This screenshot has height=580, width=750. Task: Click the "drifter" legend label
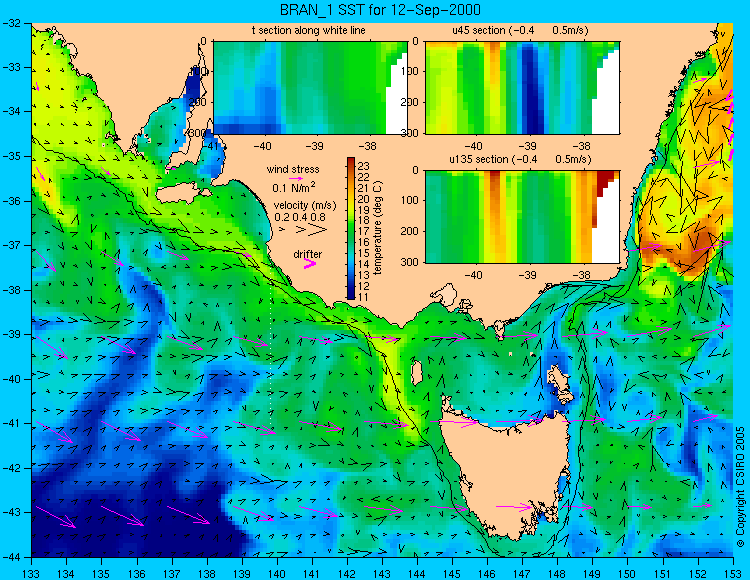(308, 254)
